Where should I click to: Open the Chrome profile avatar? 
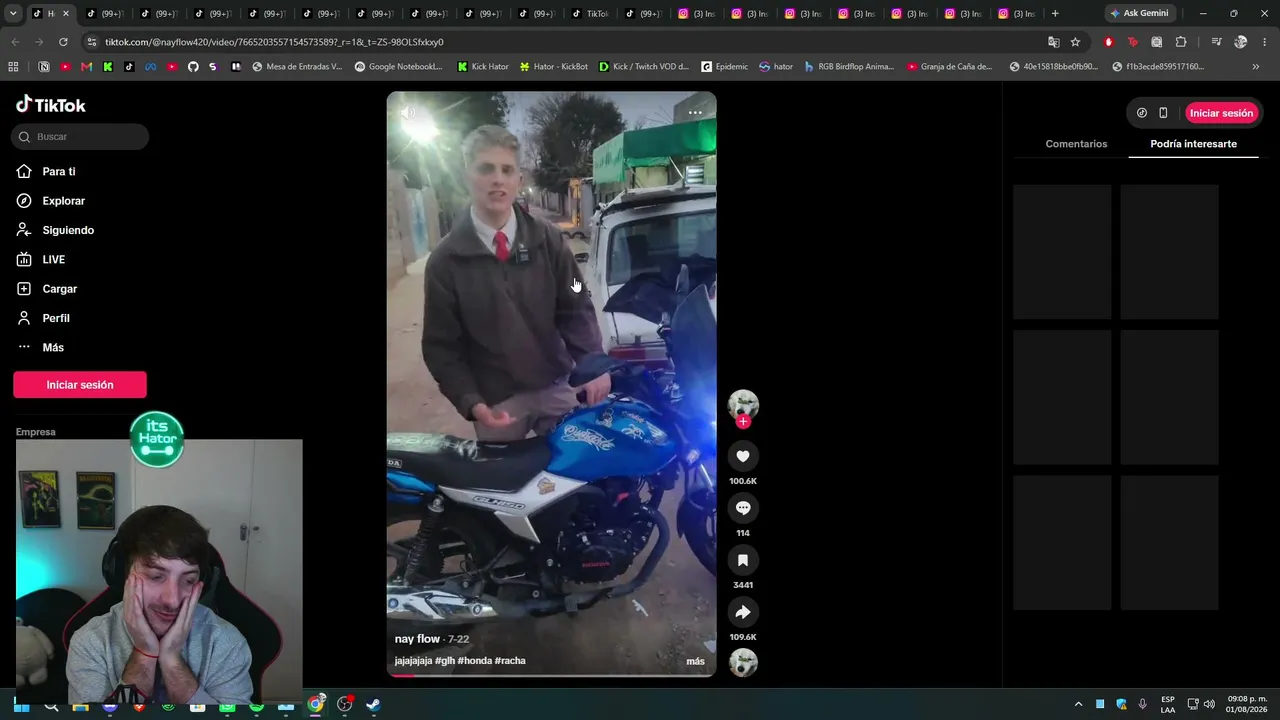(1241, 42)
